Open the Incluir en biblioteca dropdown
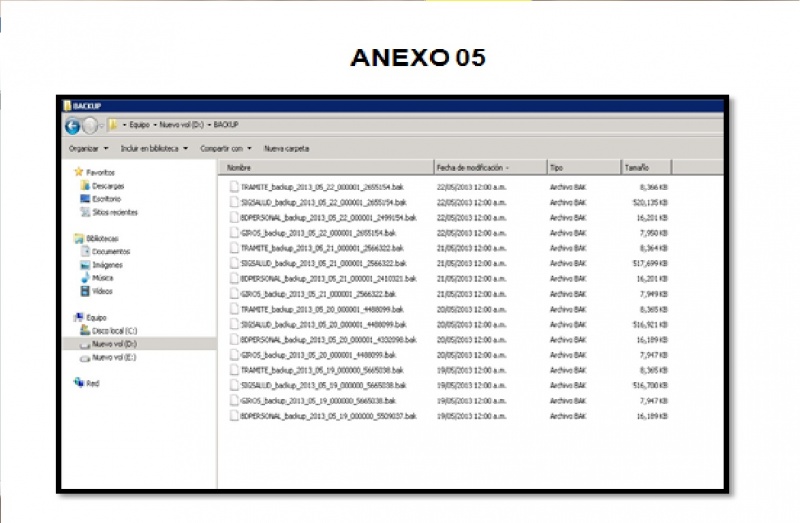800x523 pixels. (x=153, y=148)
